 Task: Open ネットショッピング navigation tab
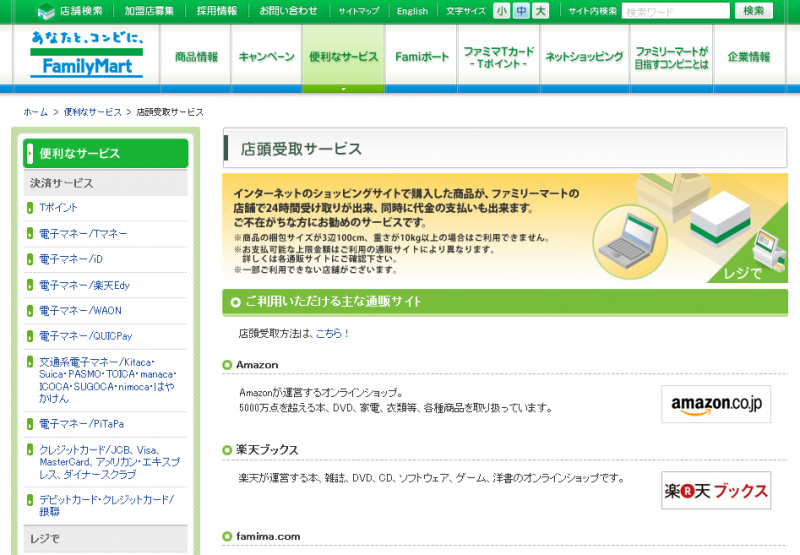pos(585,57)
